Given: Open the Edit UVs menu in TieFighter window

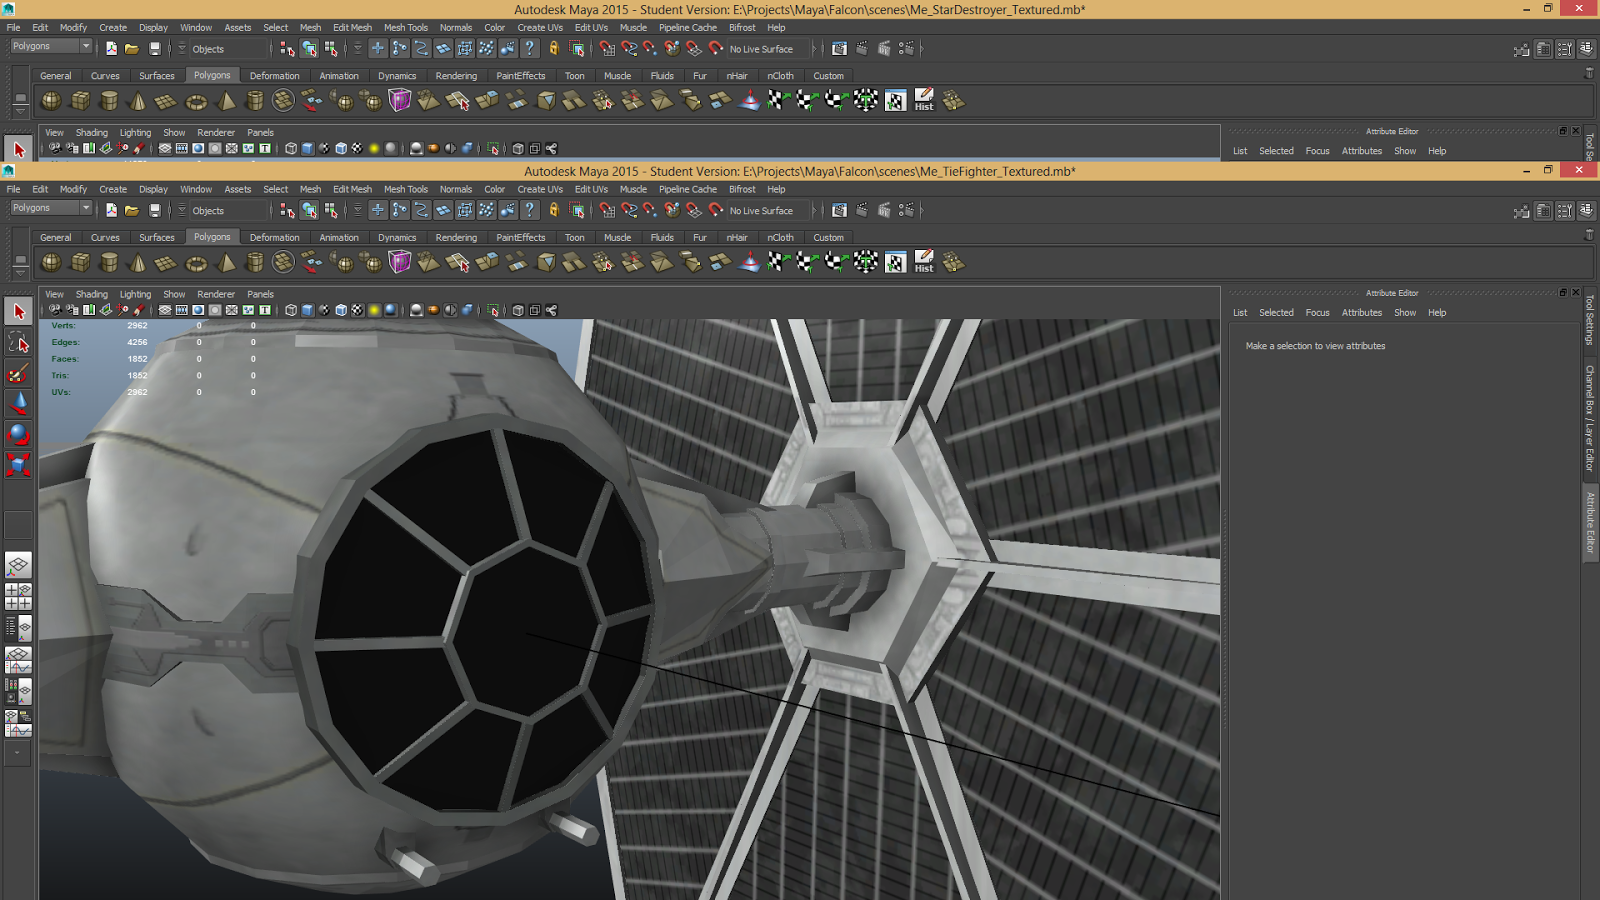Looking at the screenshot, I should (591, 189).
